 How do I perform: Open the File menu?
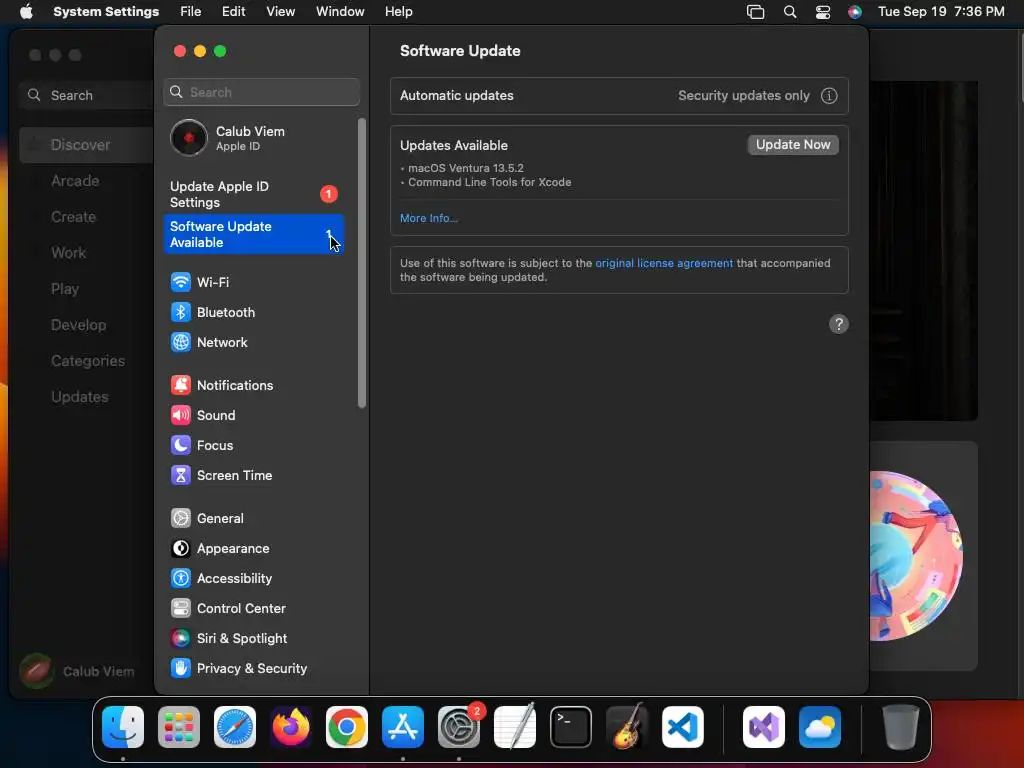[x=191, y=12]
